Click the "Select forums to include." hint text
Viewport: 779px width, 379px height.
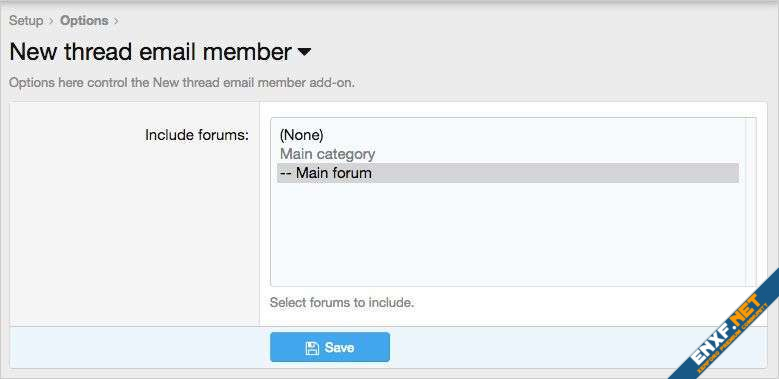pyautogui.click(x=342, y=302)
